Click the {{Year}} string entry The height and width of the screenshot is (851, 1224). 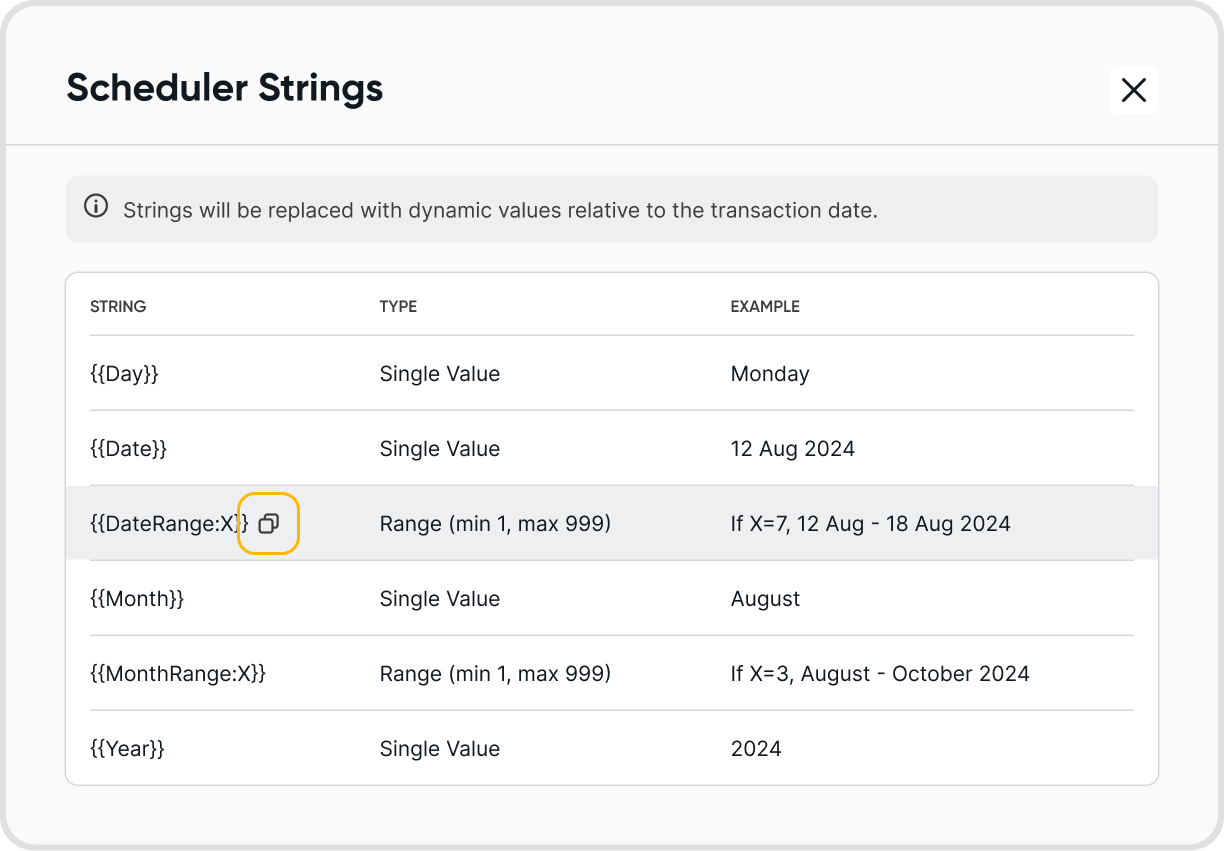pos(127,749)
